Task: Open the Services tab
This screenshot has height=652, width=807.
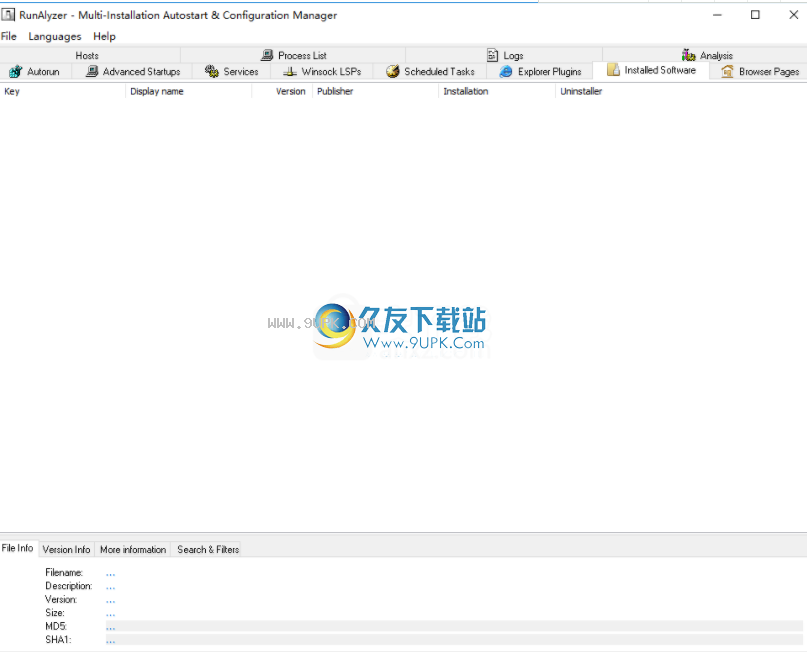Action: pos(232,72)
